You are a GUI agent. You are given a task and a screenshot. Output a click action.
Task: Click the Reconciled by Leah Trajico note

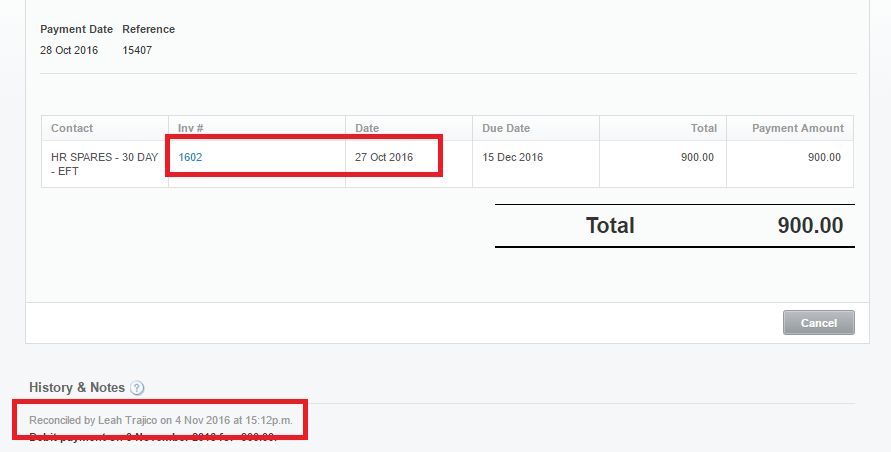tap(161, 420)
